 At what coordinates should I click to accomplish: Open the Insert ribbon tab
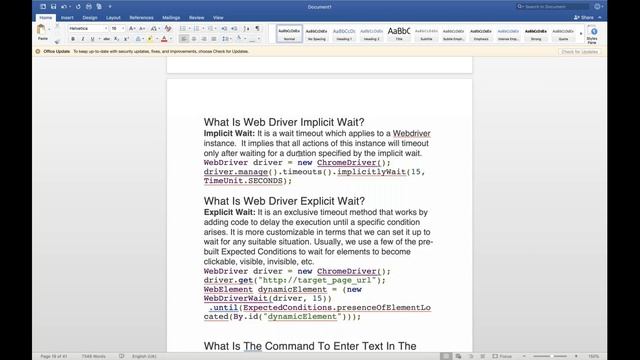[67, 18]
